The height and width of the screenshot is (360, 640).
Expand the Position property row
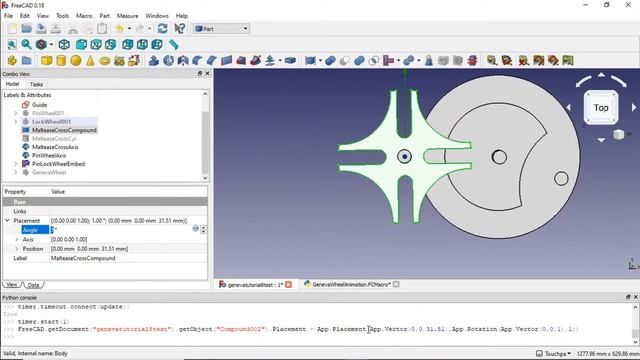pyautogui.click(x=17, y=249)
